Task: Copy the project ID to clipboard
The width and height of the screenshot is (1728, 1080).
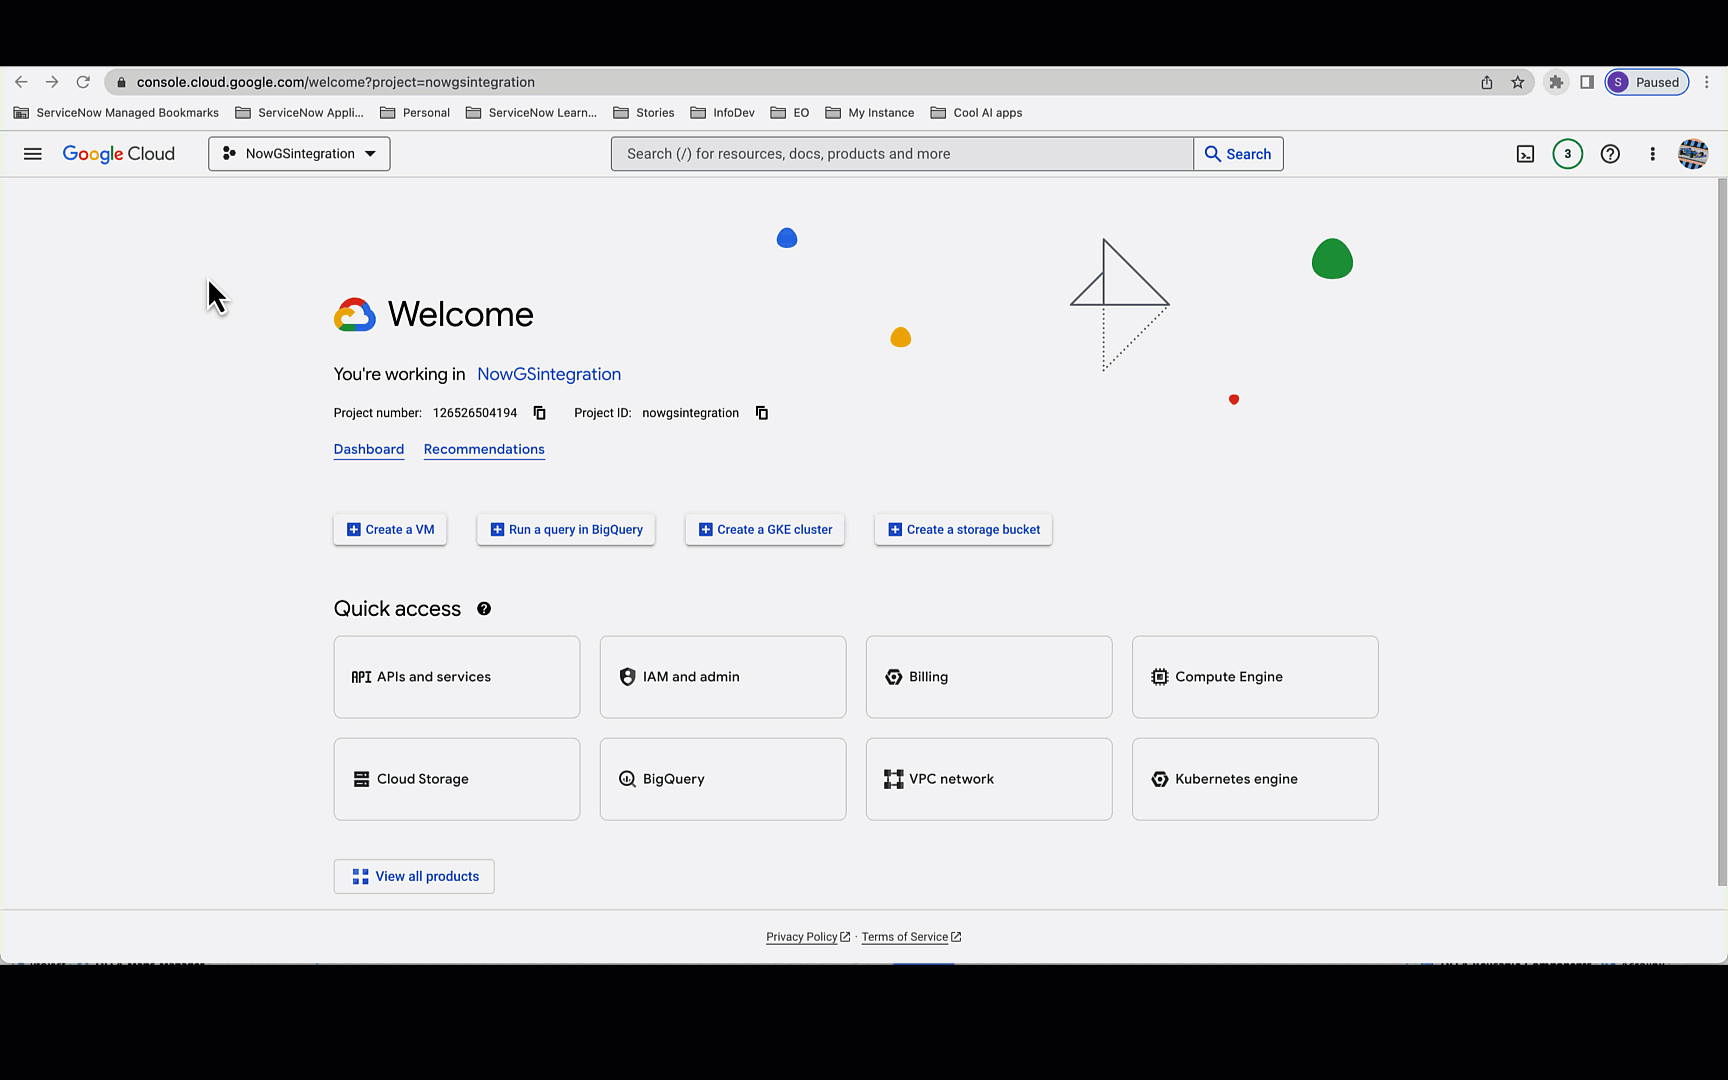Action: [x=762, y=413]
